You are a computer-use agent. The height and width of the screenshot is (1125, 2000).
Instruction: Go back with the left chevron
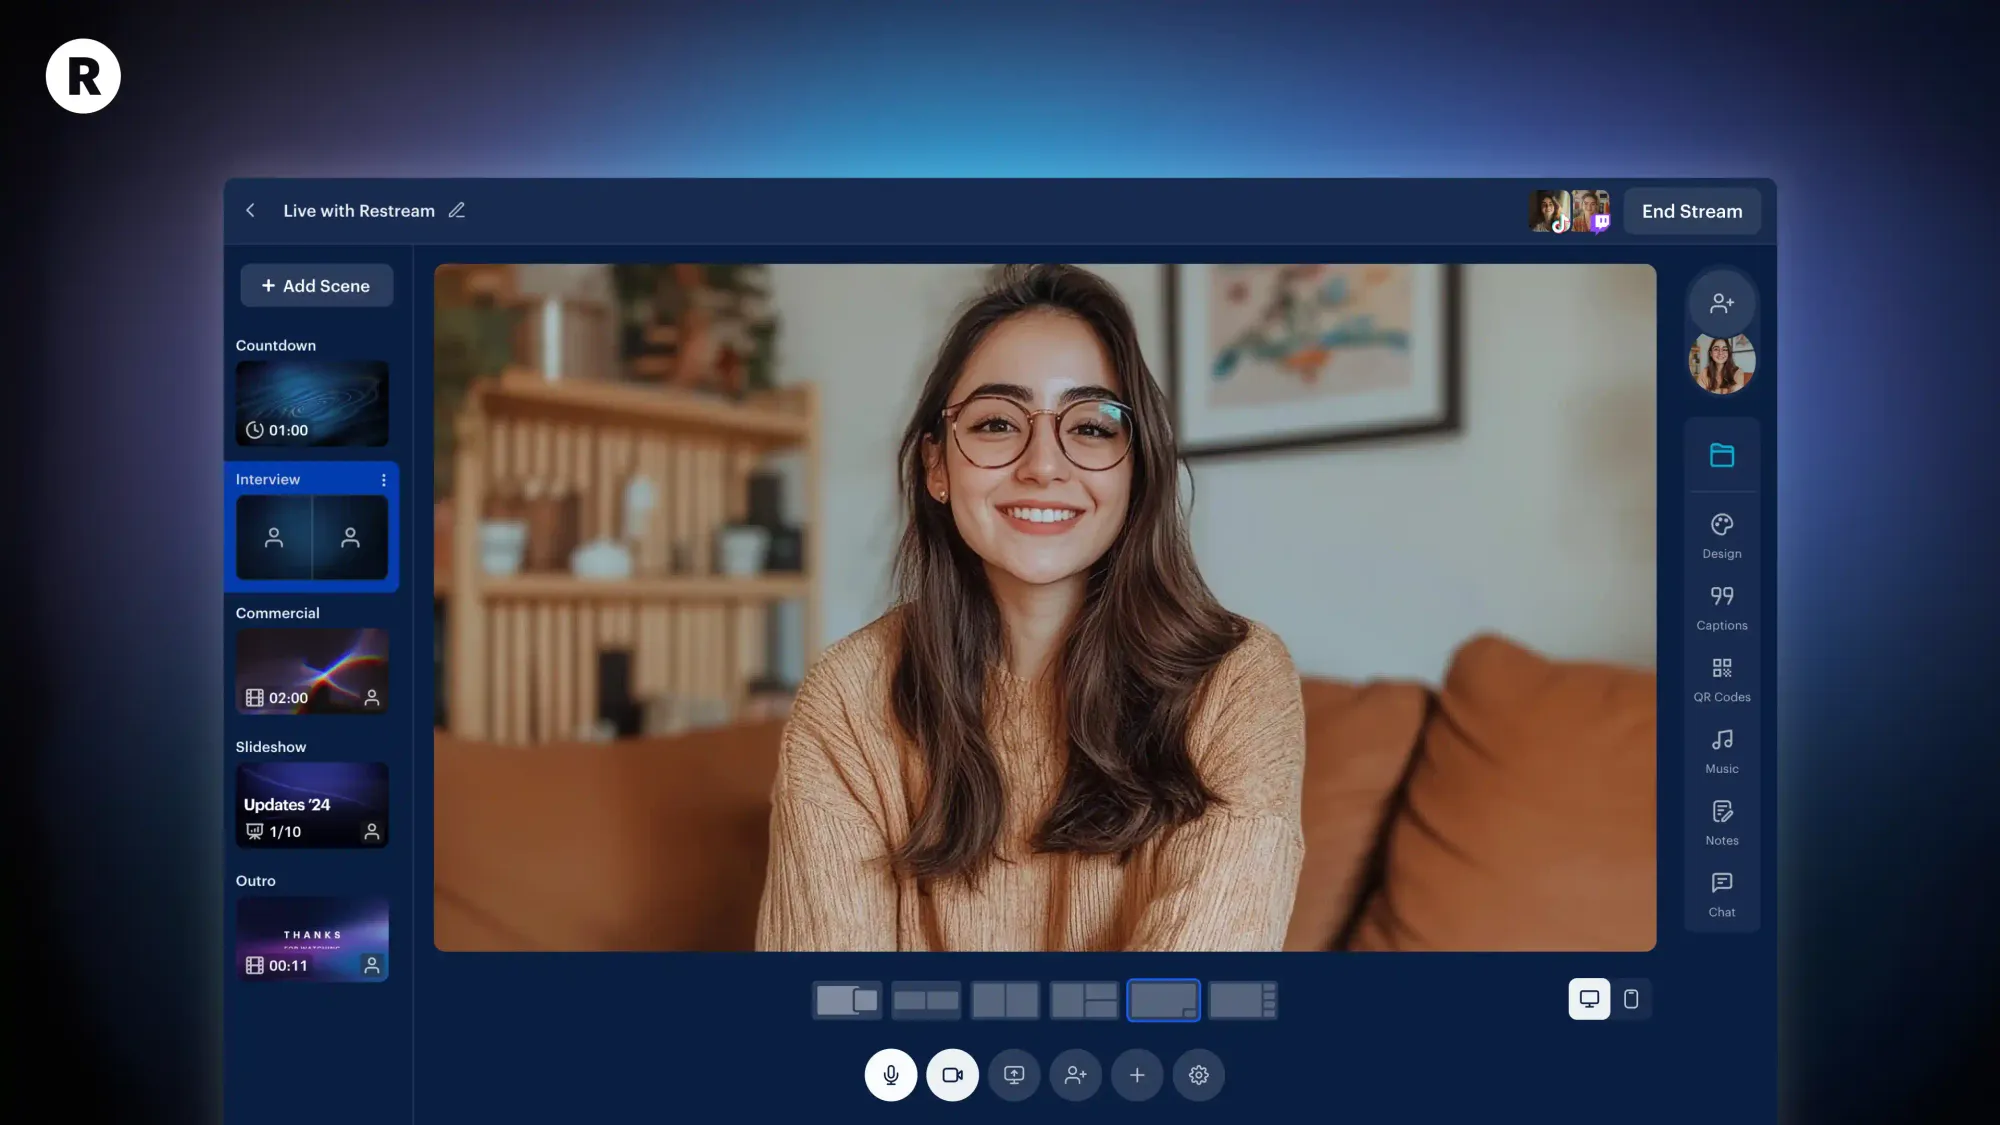(x=251, y=211)
